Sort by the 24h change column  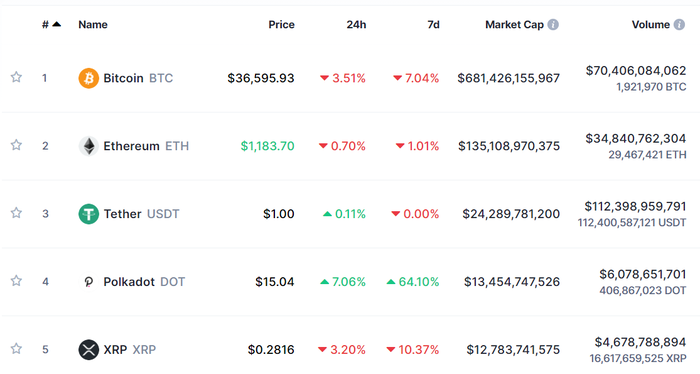coord(356,25)
